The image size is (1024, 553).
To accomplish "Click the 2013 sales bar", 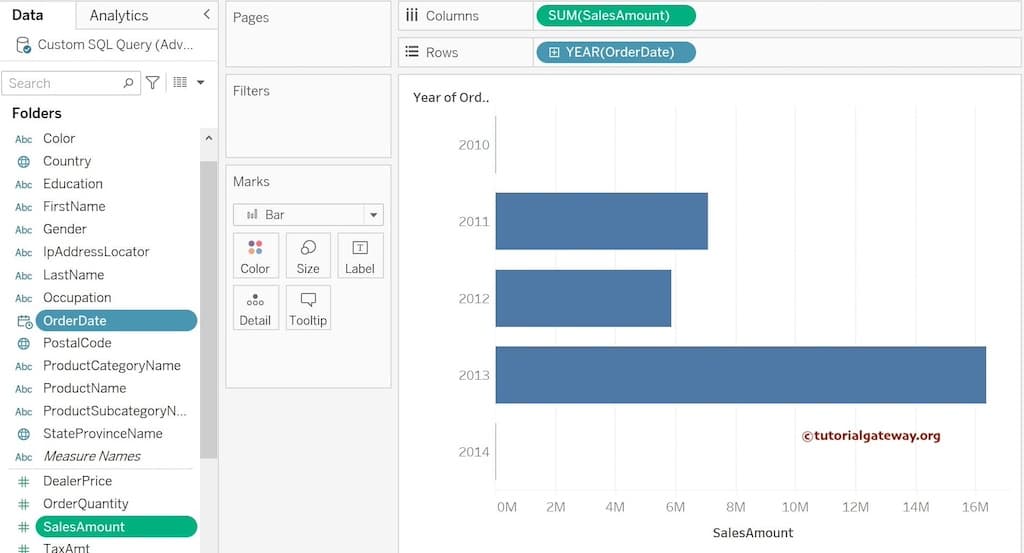I will coord(740,375).
